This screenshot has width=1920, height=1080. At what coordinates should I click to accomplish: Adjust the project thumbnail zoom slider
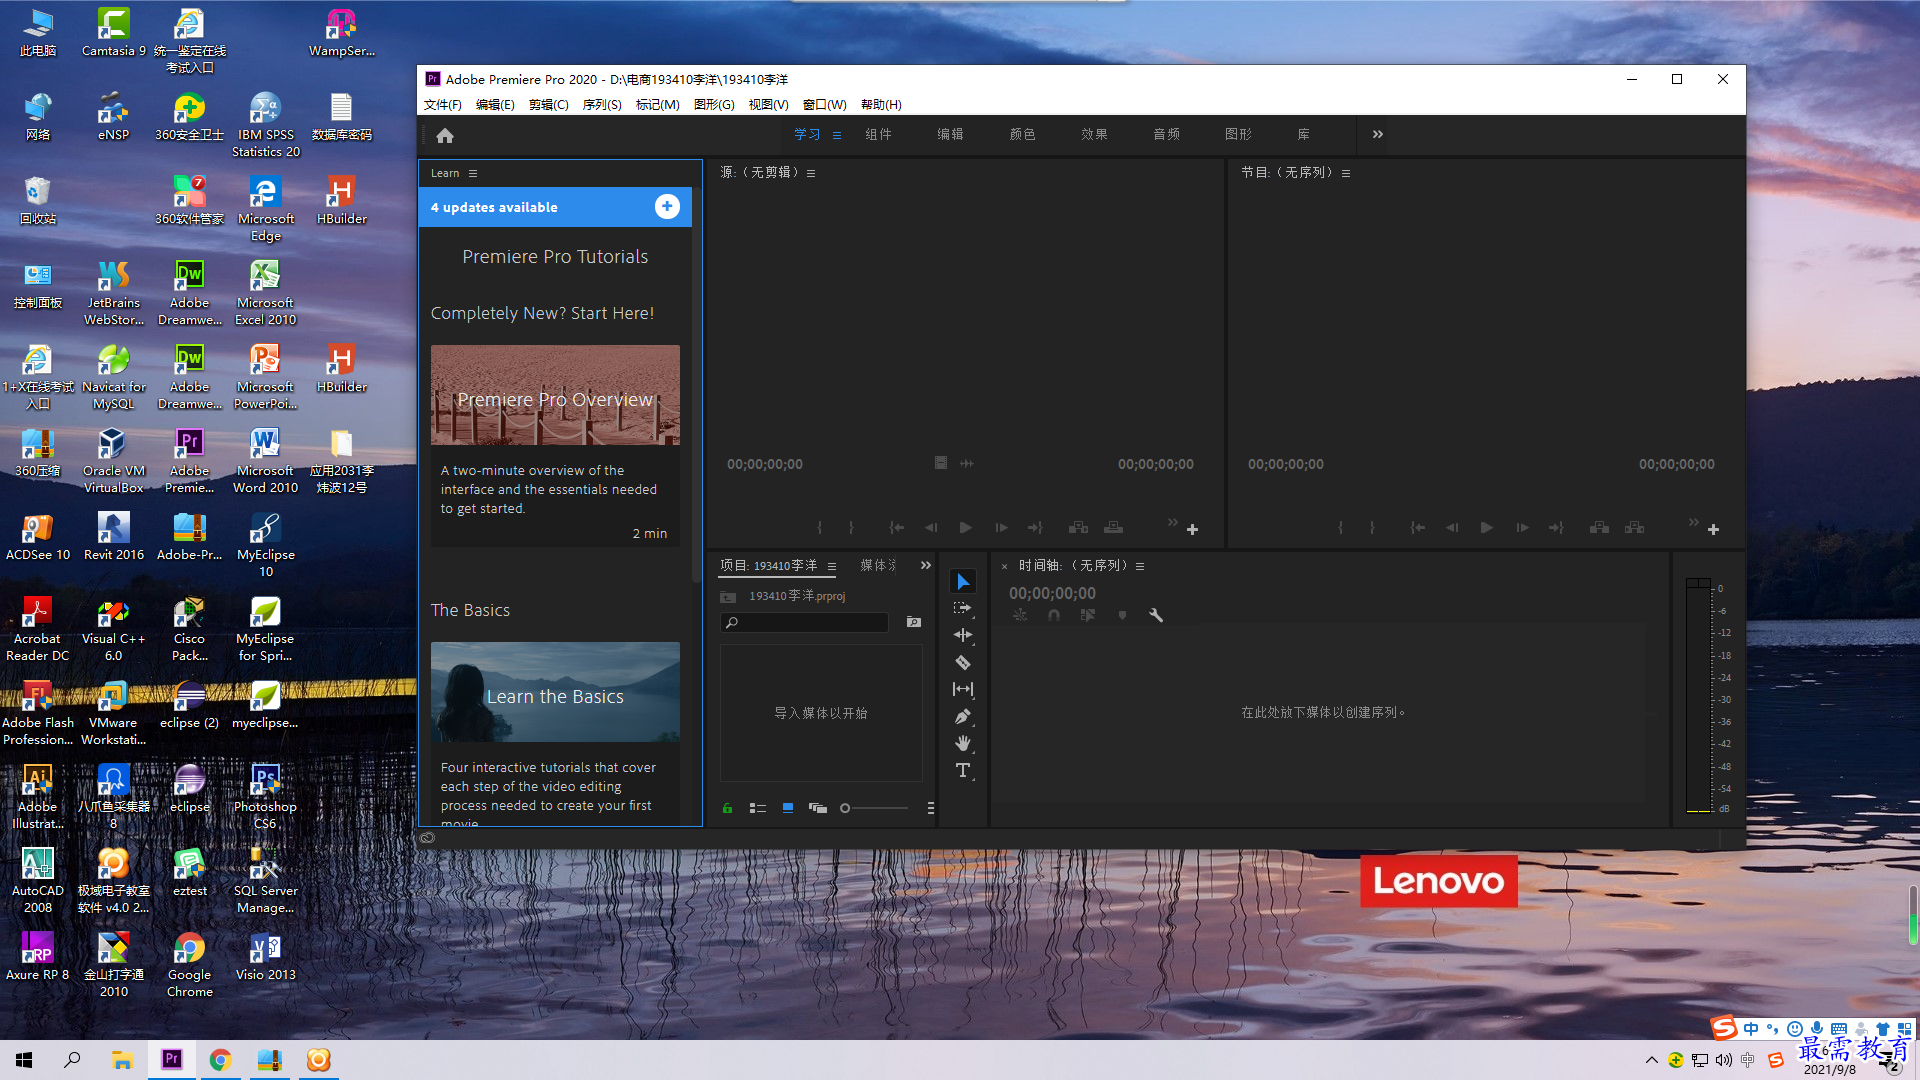(x=876, y=808)
